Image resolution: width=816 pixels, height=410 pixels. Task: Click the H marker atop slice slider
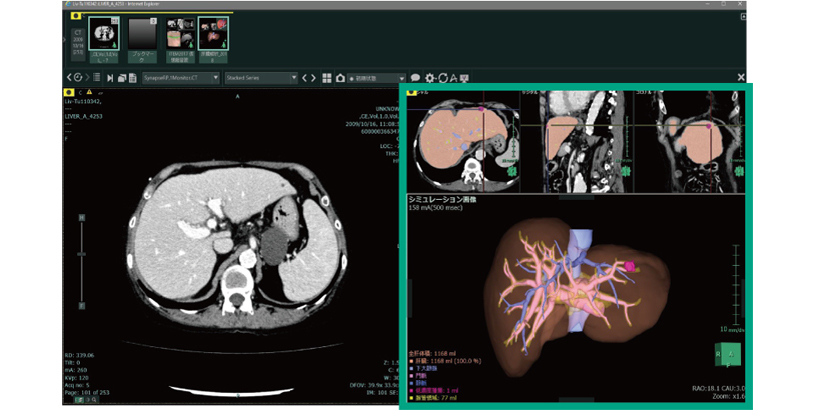click(82, 217)
